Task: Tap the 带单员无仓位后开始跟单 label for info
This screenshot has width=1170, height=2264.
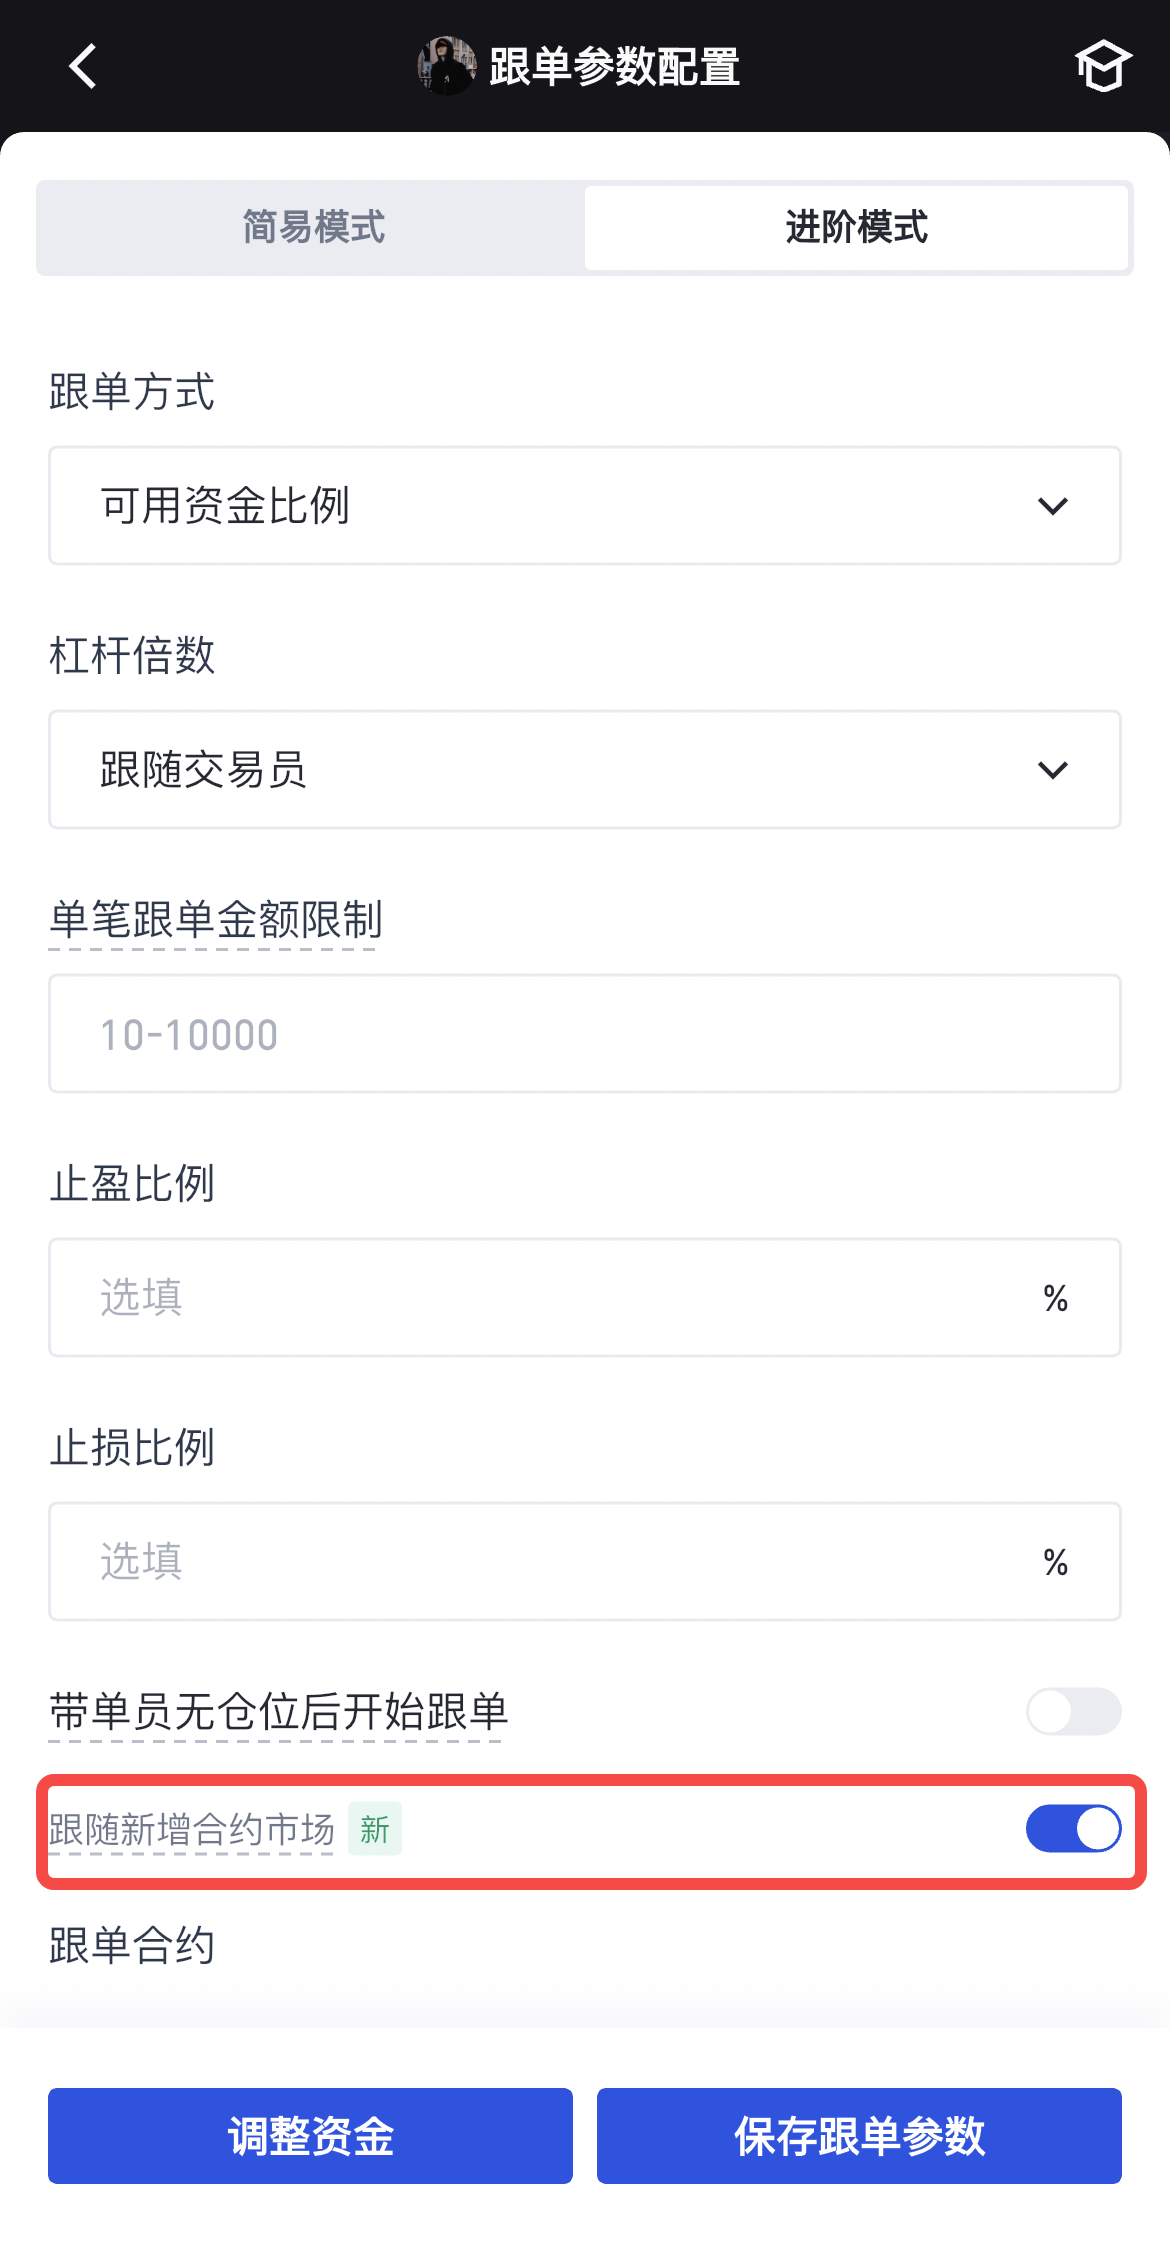Action: (278, 1712)
